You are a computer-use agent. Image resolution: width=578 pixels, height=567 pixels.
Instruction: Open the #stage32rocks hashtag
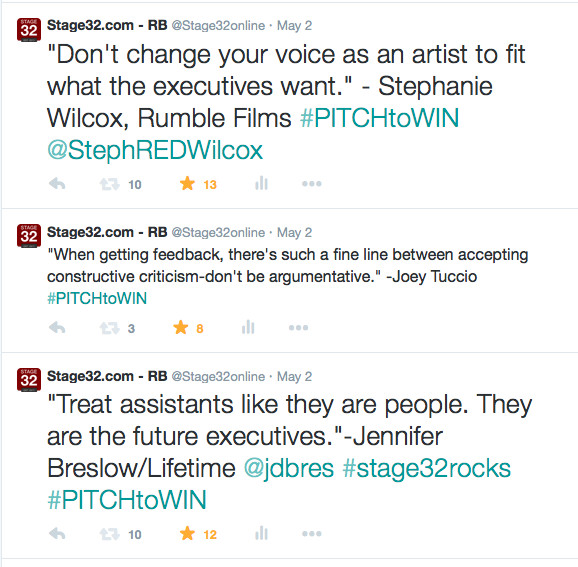[x=426, y=468]
